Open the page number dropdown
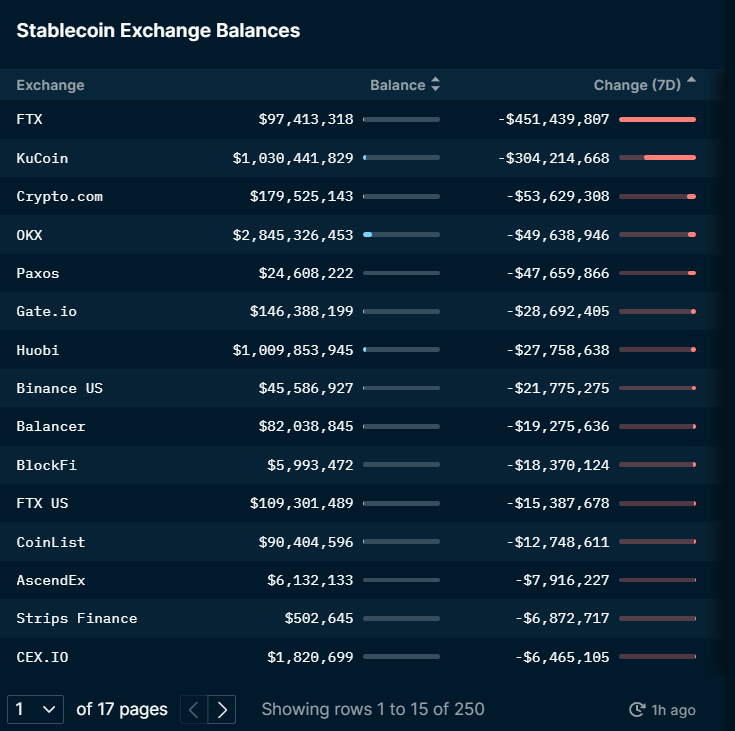Viewport: 735px width, 731px height. [35, 710]
